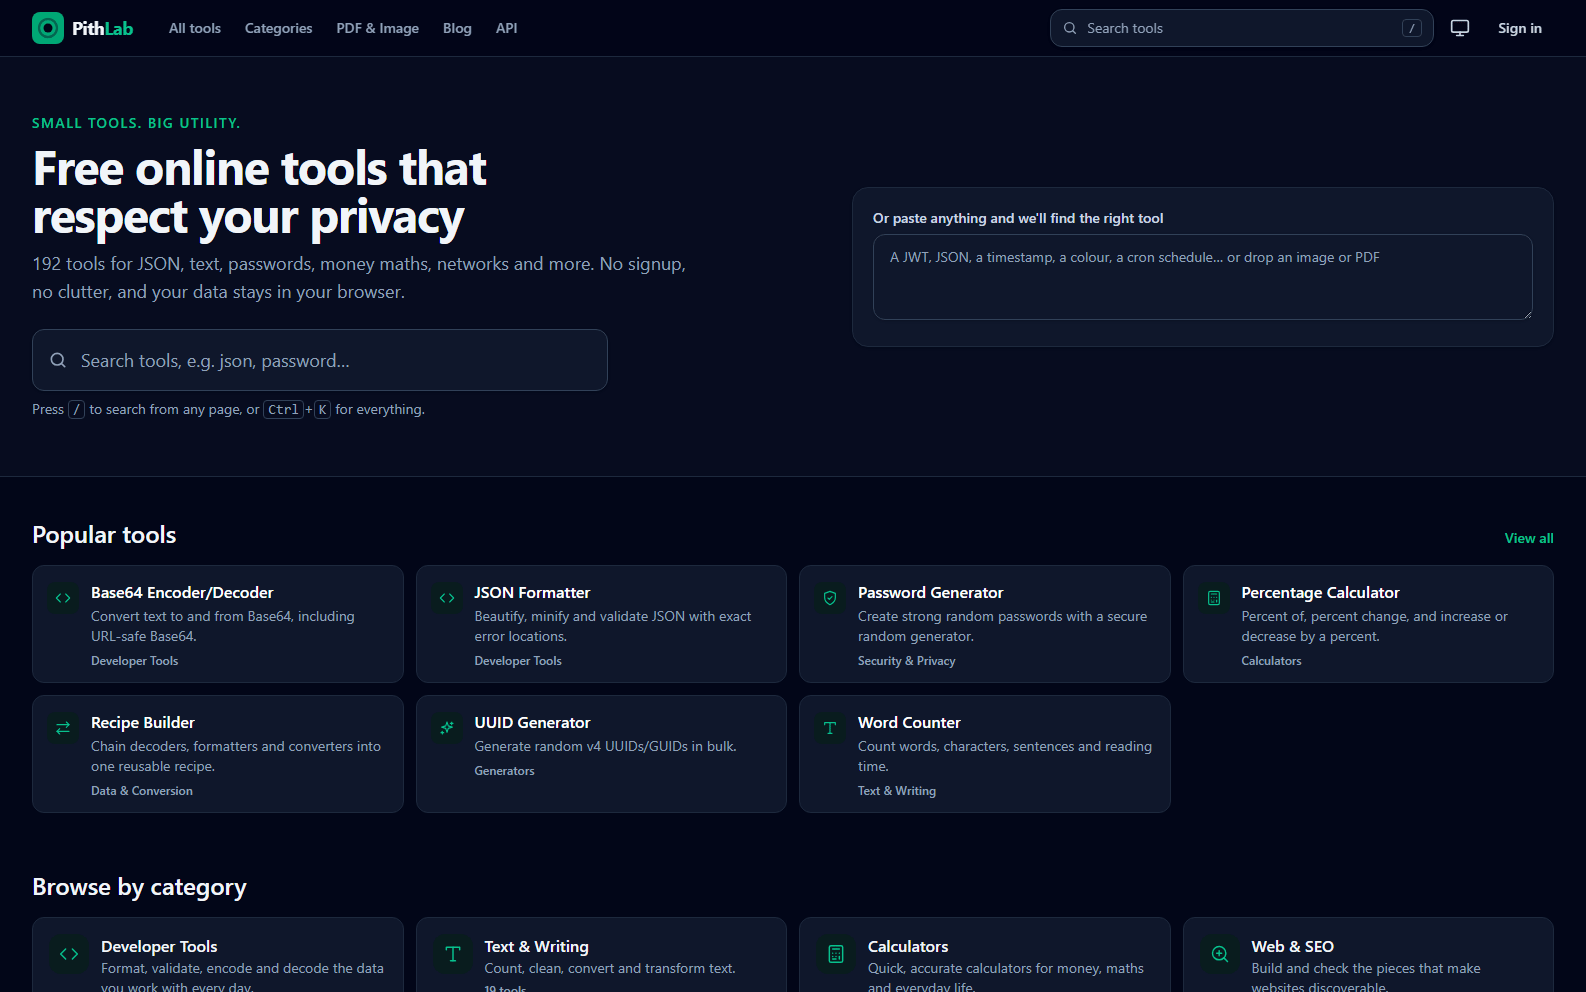Click the paste-anything textarea
Screen dimensions: 1586x992
(1203, 277)
